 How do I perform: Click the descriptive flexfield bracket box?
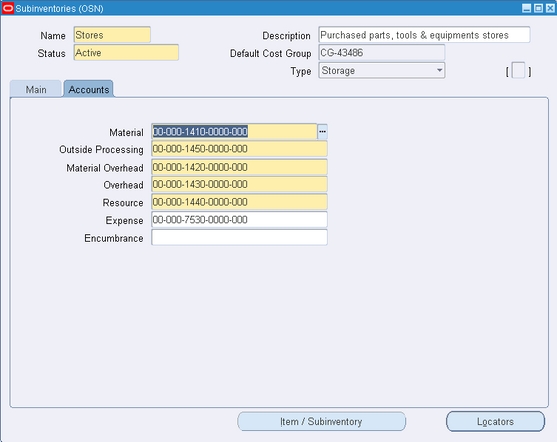coord(518,70)
